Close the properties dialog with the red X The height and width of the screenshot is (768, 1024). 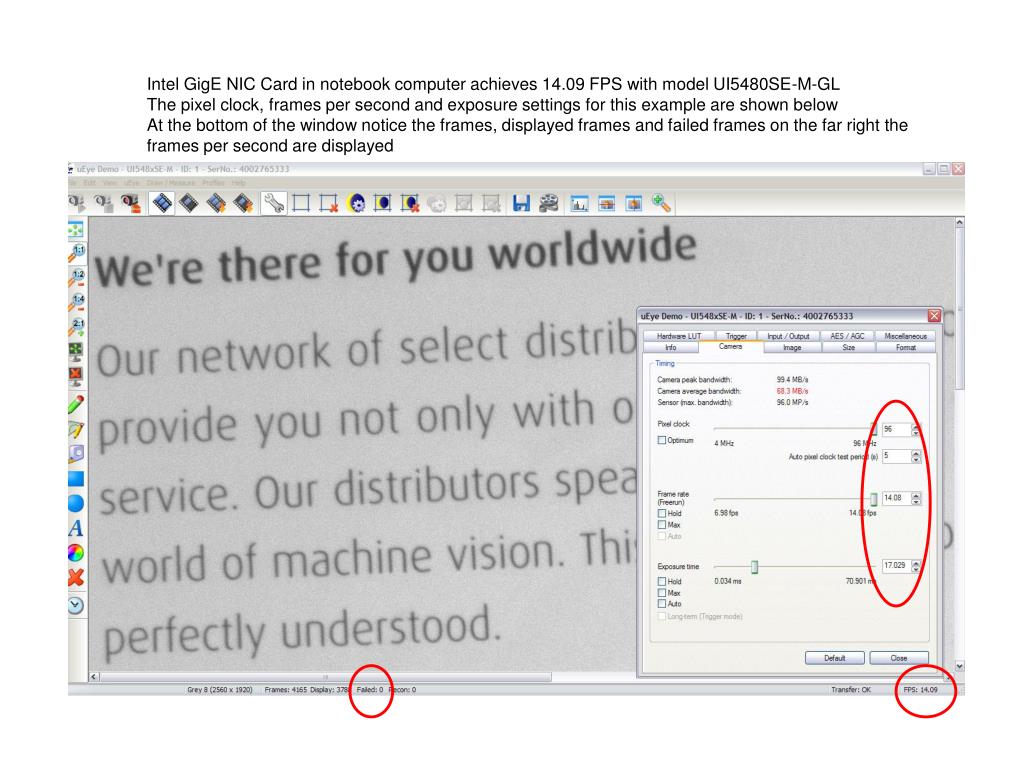point(934,316)
